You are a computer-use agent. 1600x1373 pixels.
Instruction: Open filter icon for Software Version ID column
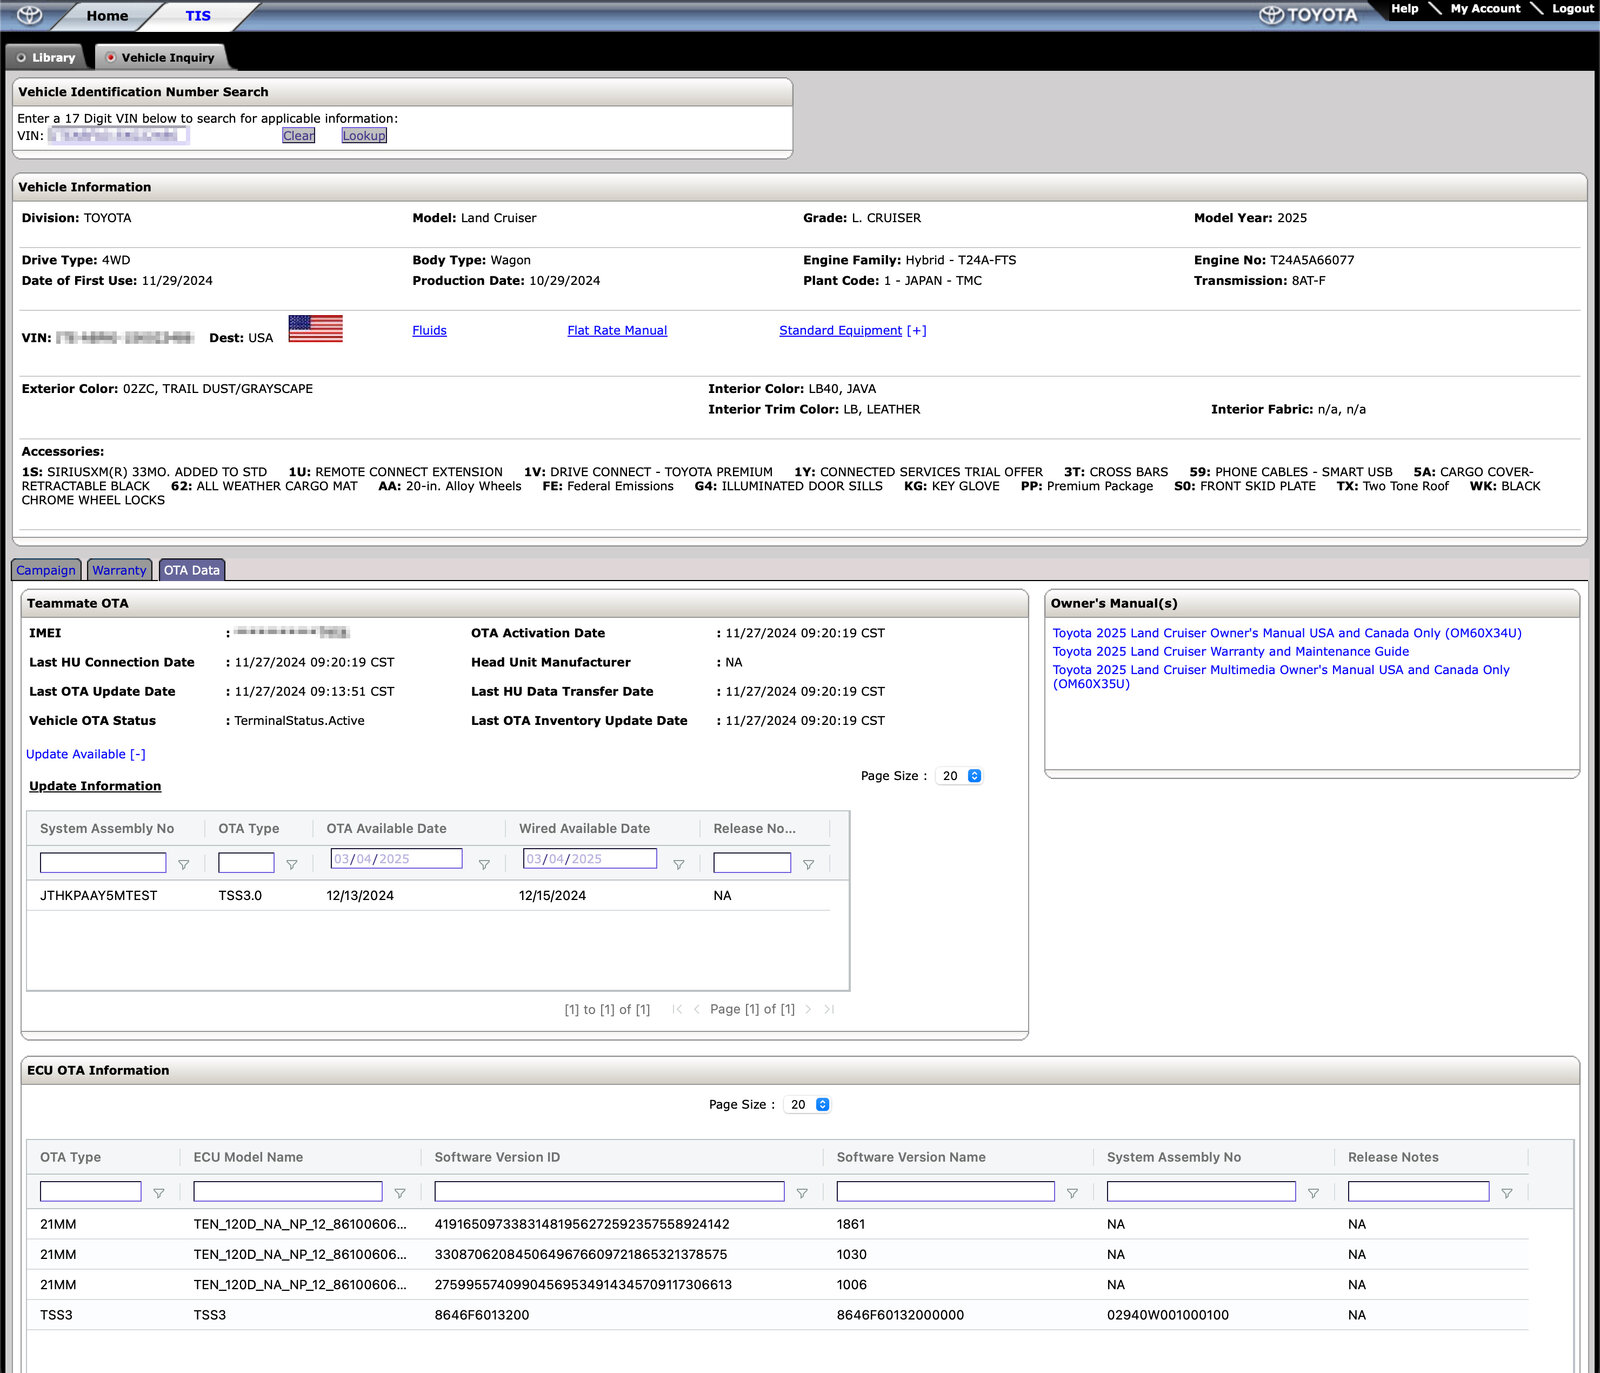801,1193
